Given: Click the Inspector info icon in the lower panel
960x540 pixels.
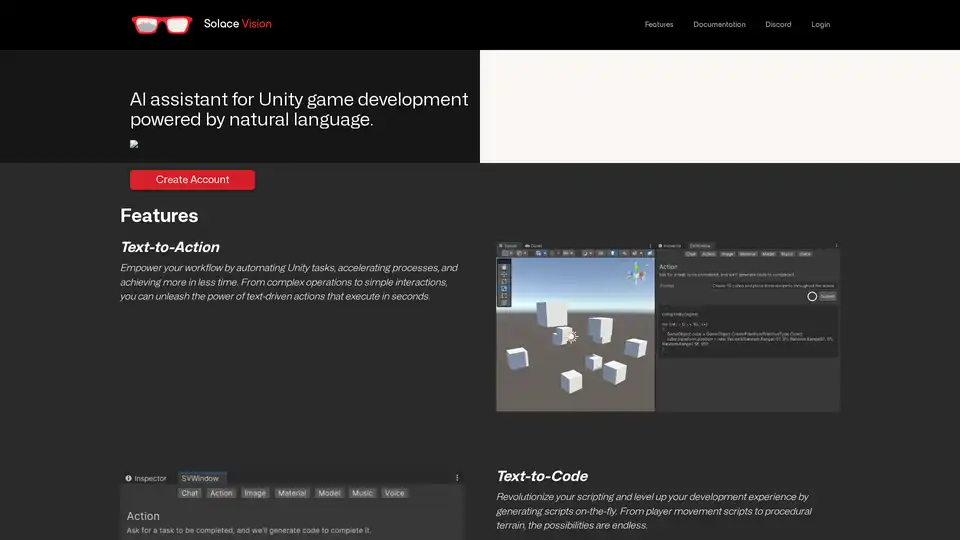Looking at the screenshot, I should click(129, 478).
